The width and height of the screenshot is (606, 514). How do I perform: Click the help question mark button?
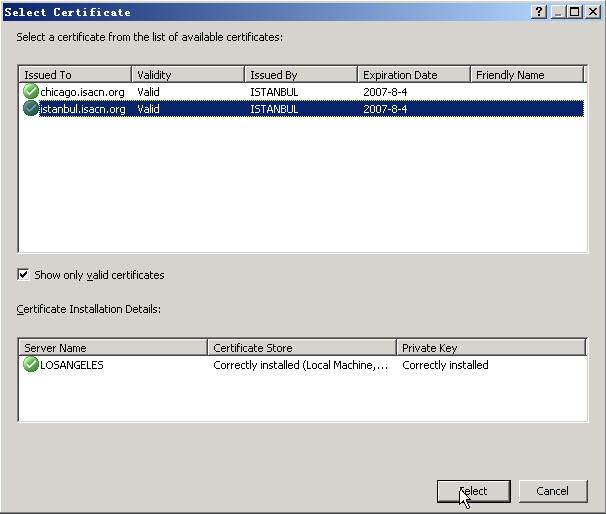(x=539, y=11)
